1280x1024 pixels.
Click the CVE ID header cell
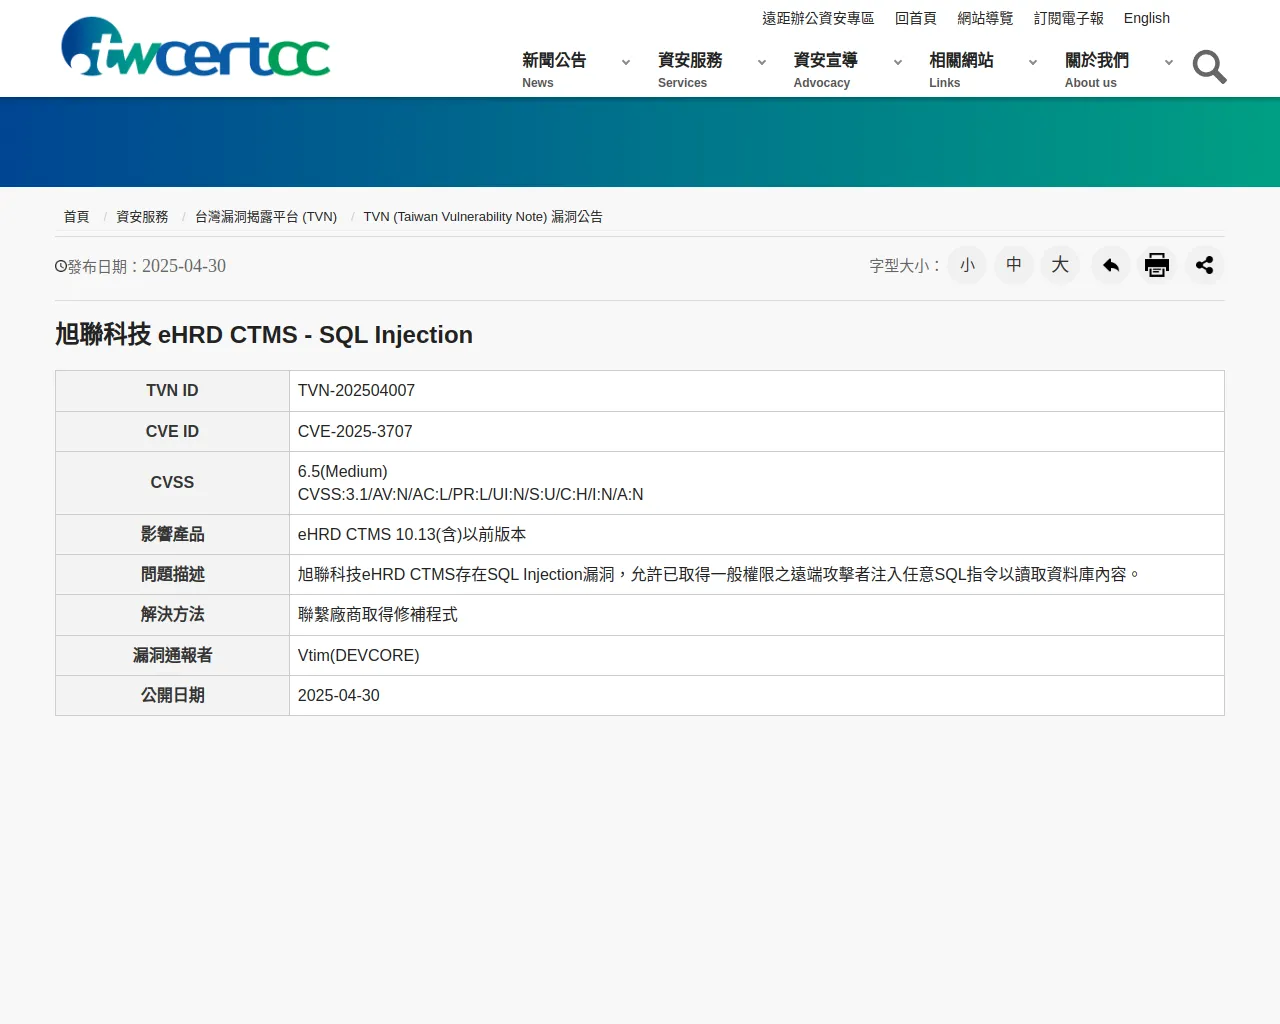coord(172,431)
